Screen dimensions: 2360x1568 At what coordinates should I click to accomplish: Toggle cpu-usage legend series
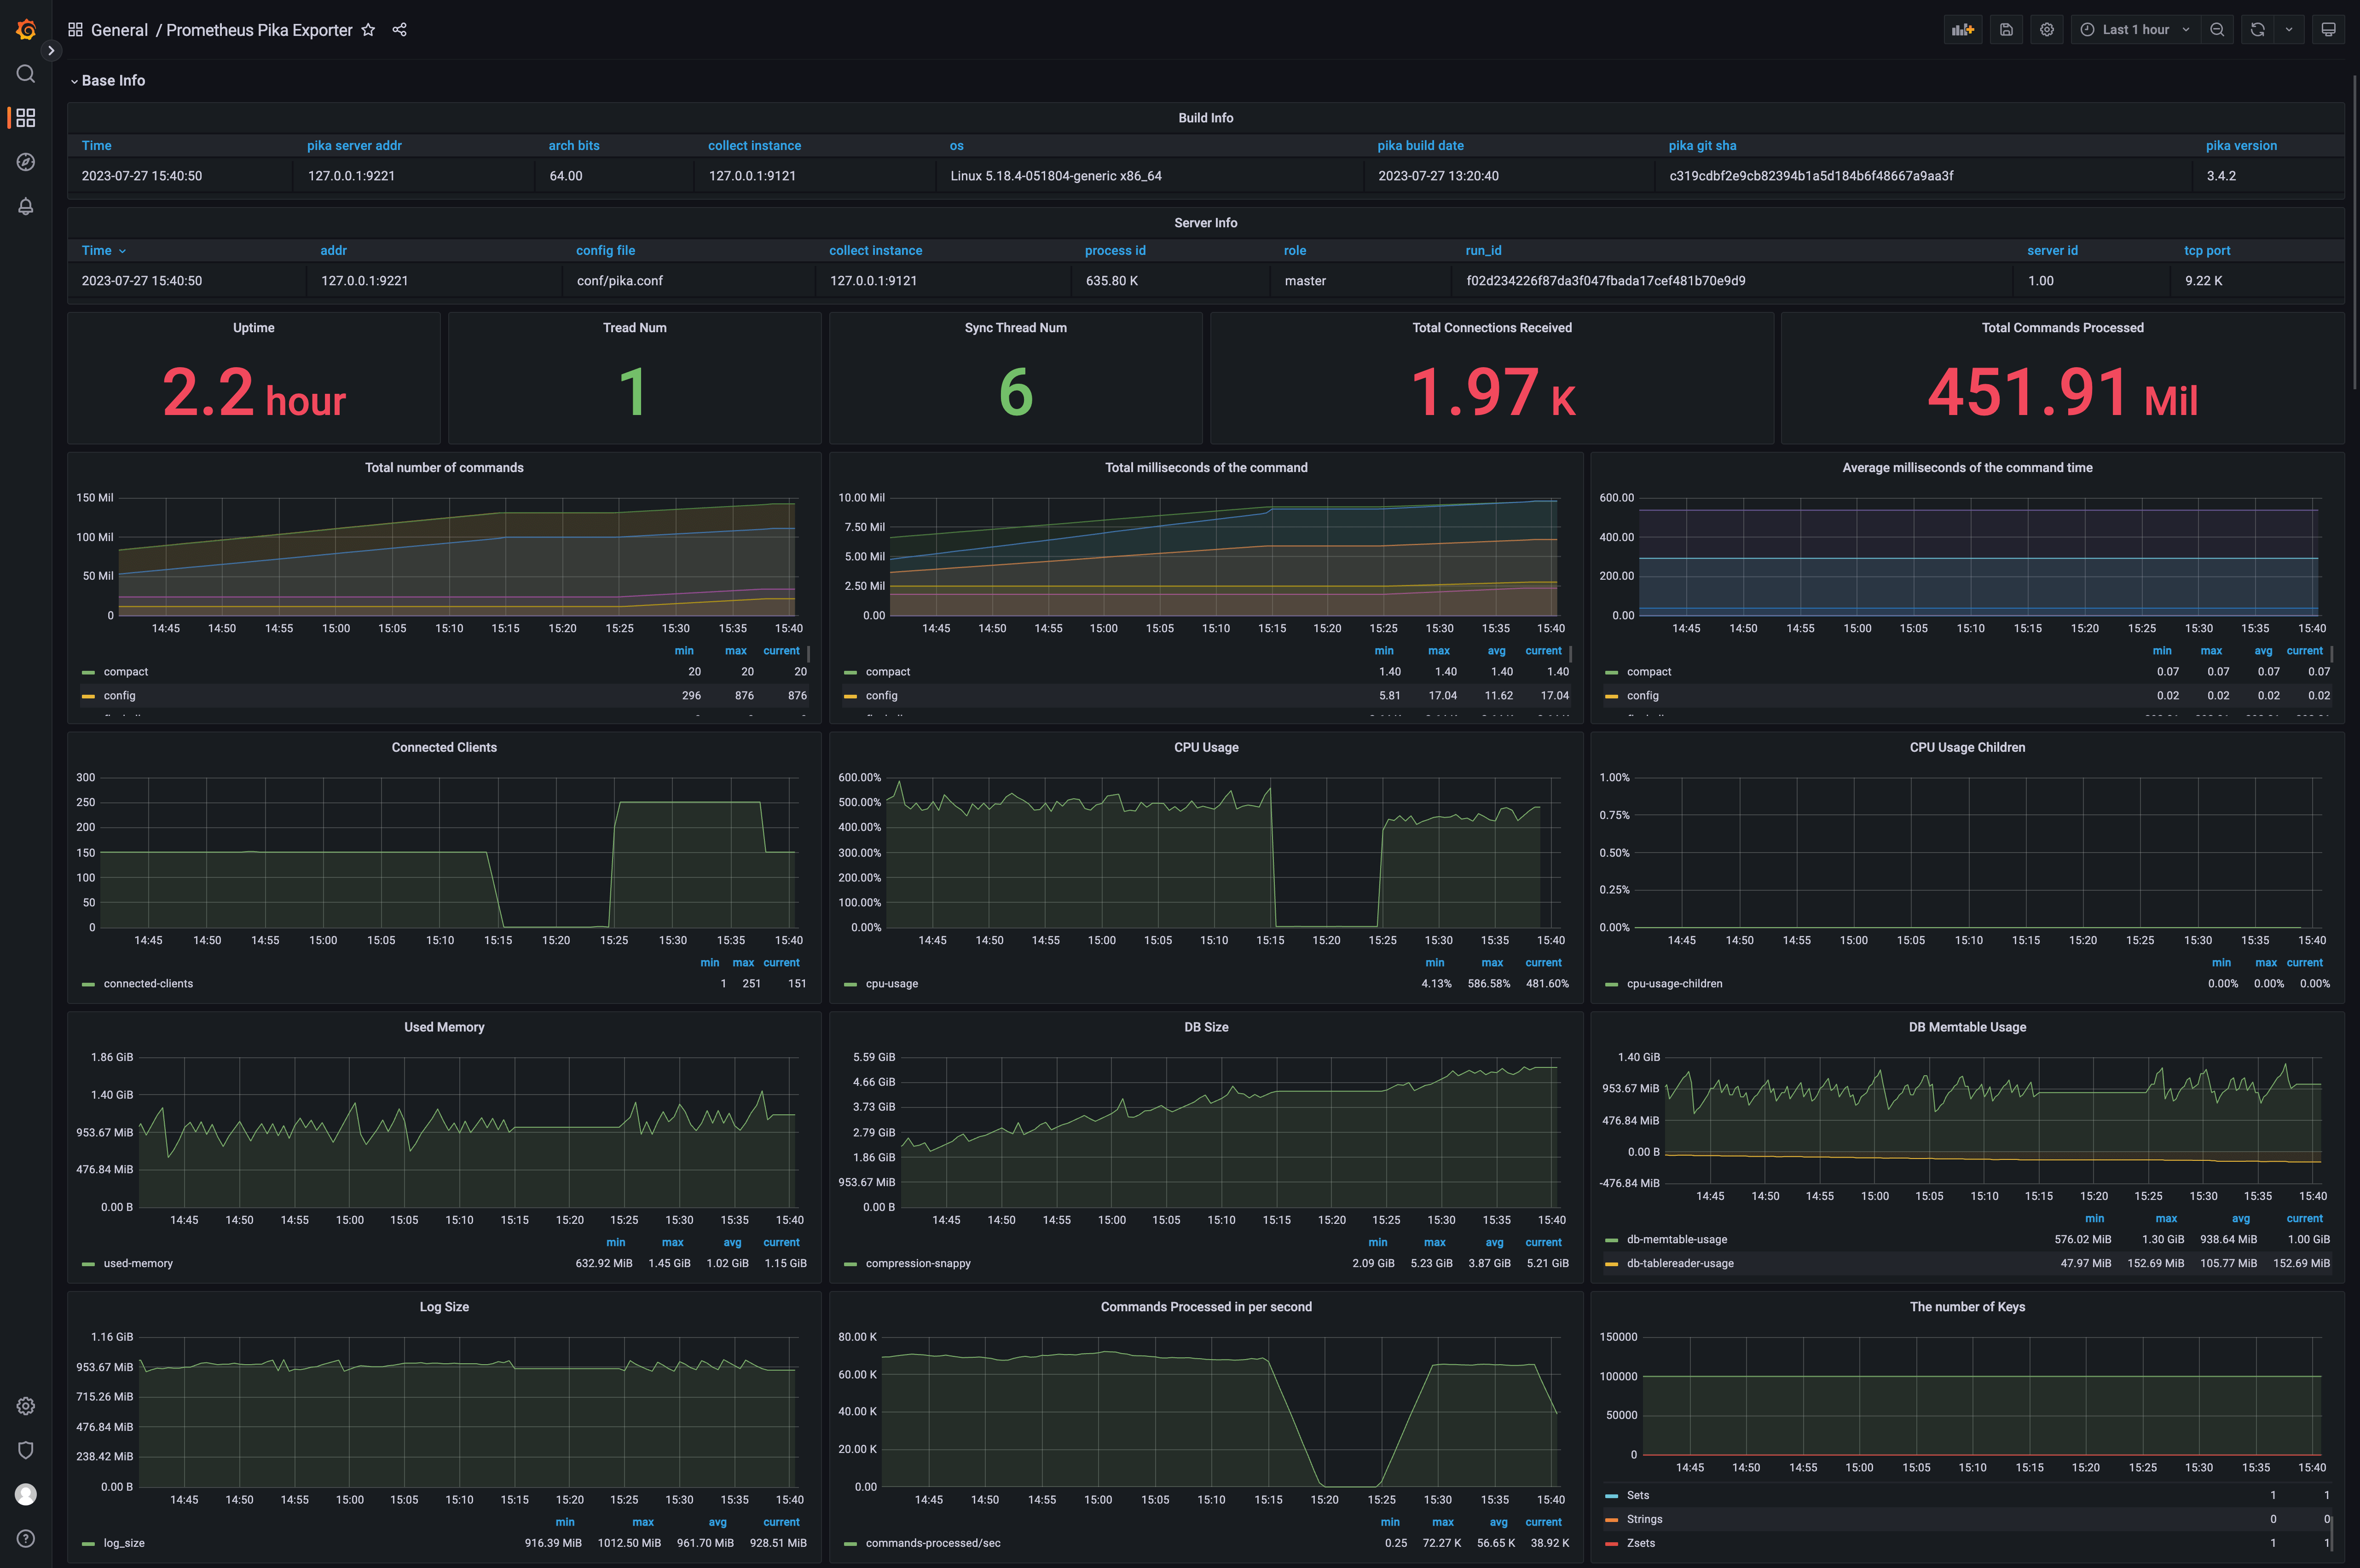point(892,984)
